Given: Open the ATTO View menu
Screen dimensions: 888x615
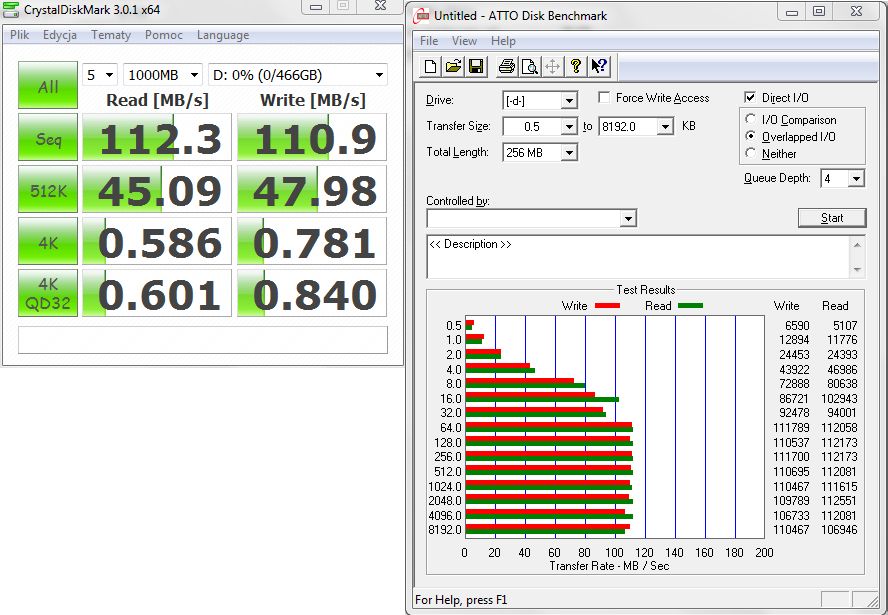Looking at the screenshot, I should [x=464, y=41].
